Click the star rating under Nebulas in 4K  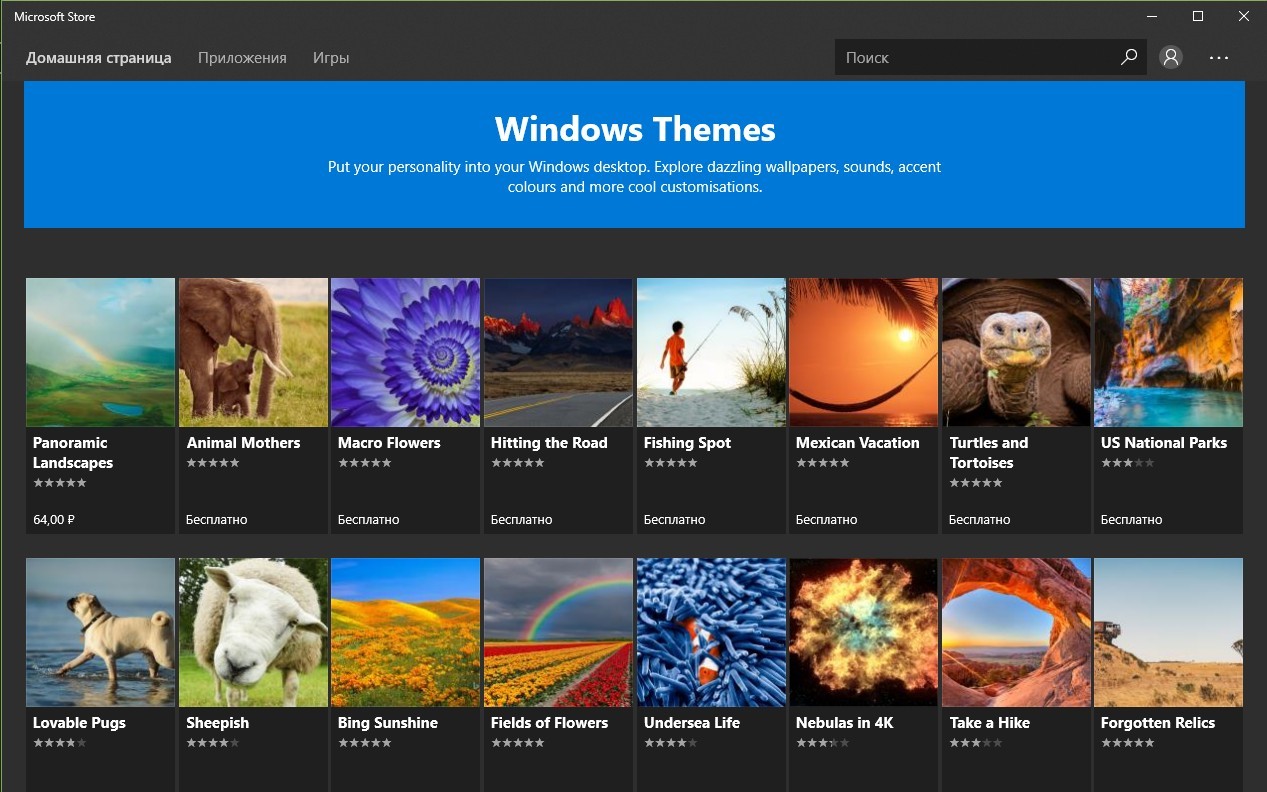point(823,743)
